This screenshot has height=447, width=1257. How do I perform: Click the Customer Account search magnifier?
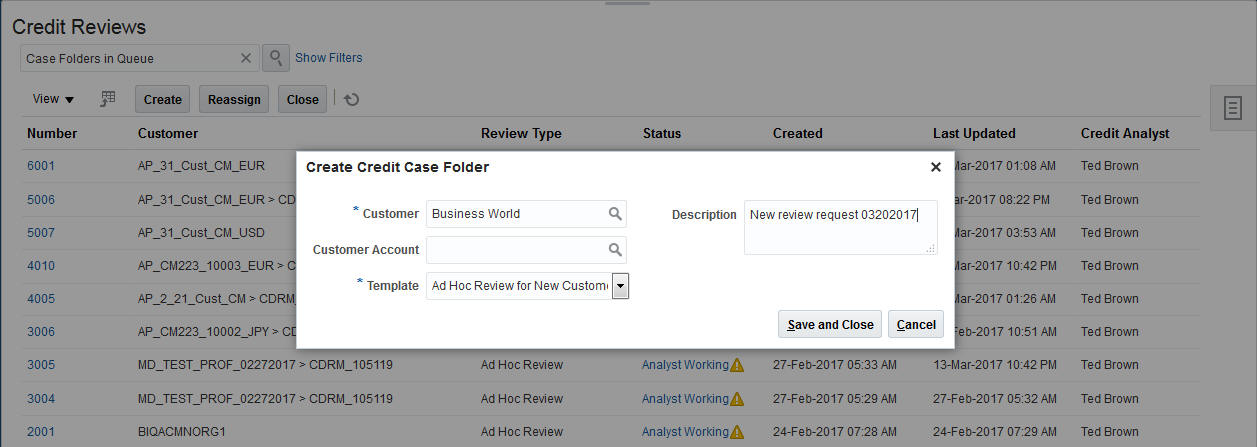pyautogui.click(x=615, y=250)
